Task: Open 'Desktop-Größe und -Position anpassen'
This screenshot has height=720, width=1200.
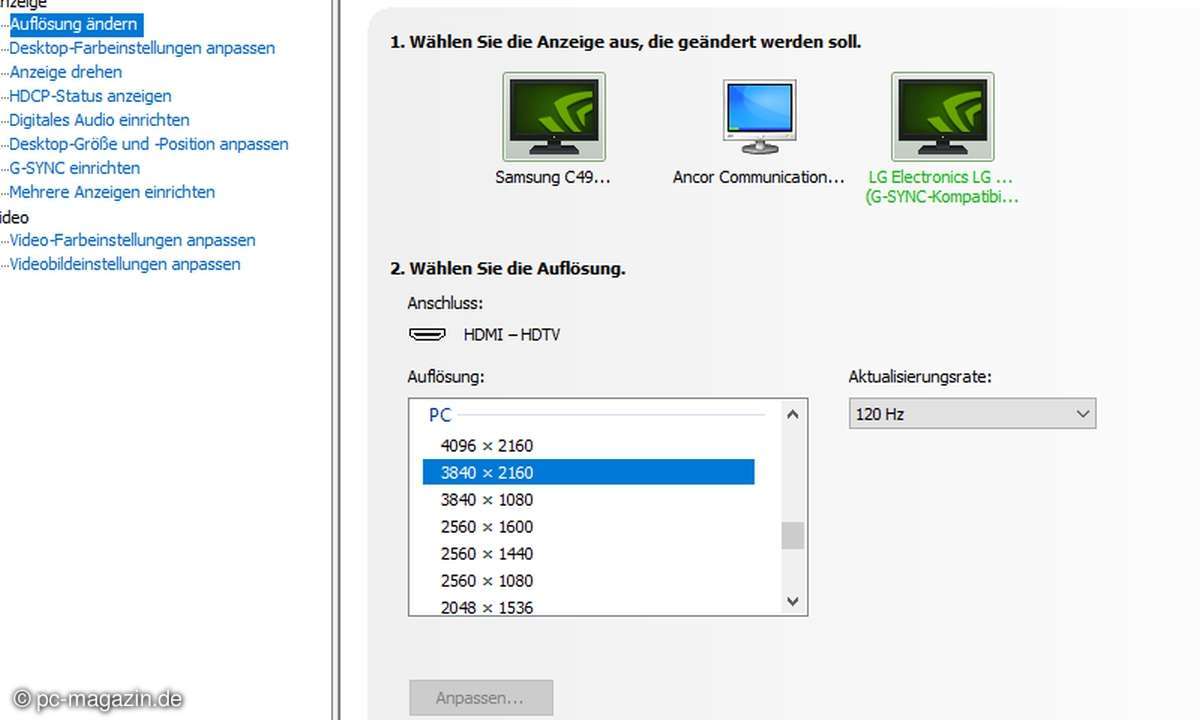Action: click(149, 144)
